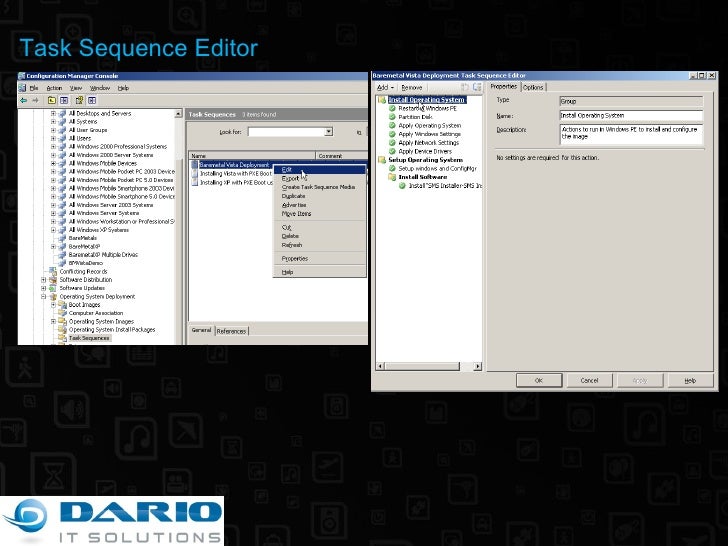Click the Baremetal Vista Deployment item icon
The image size is (728, 546).
point(194,165)
